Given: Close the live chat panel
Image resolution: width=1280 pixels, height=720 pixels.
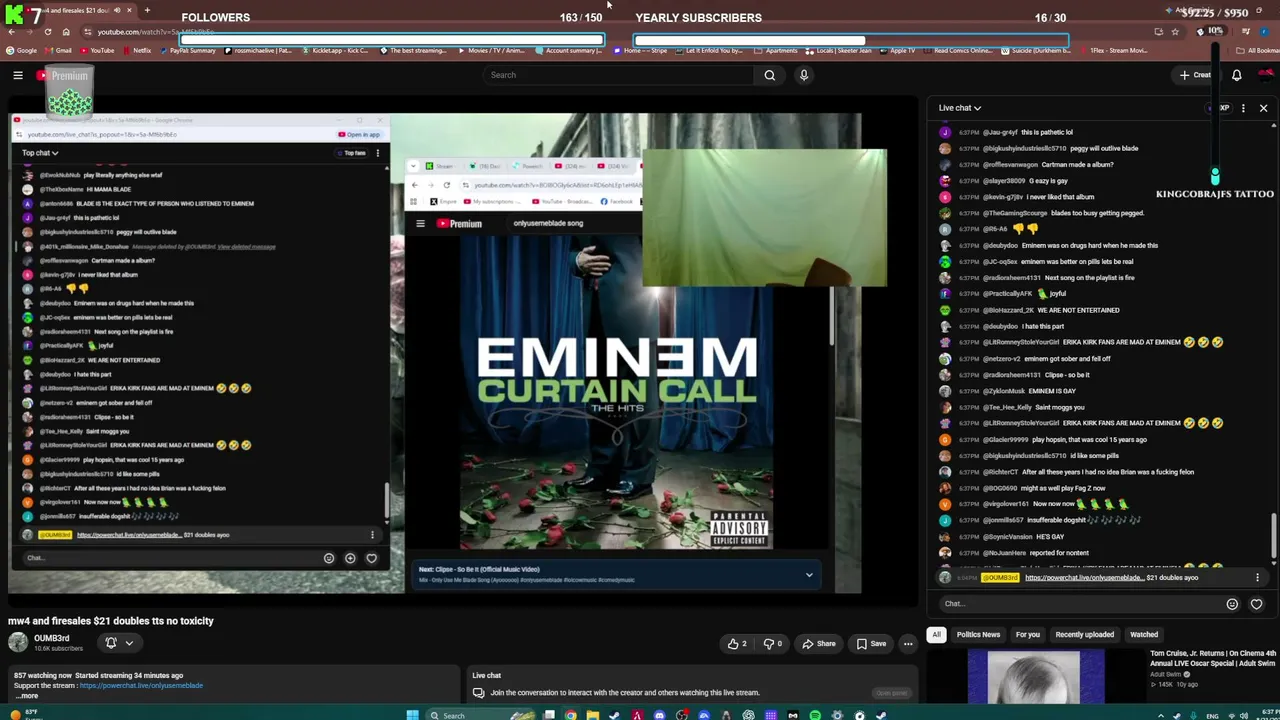Looking at the screenshot, I should click(x=1263, y=108).
